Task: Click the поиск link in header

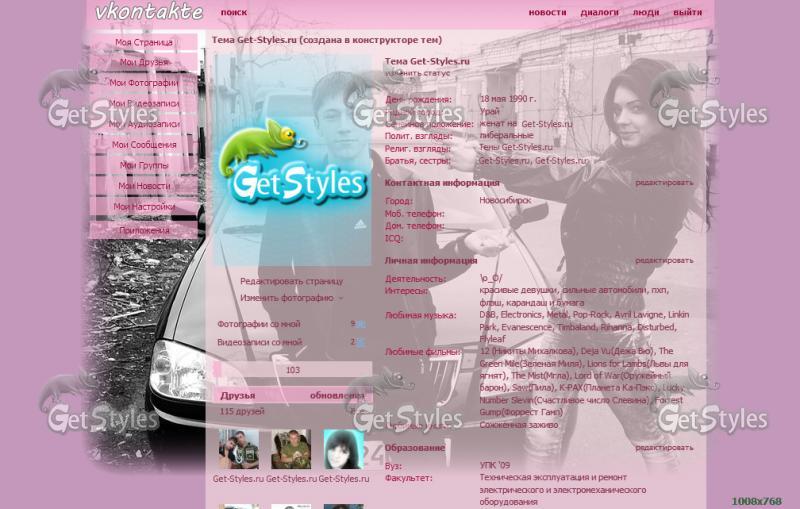Action: click(234, 13)
